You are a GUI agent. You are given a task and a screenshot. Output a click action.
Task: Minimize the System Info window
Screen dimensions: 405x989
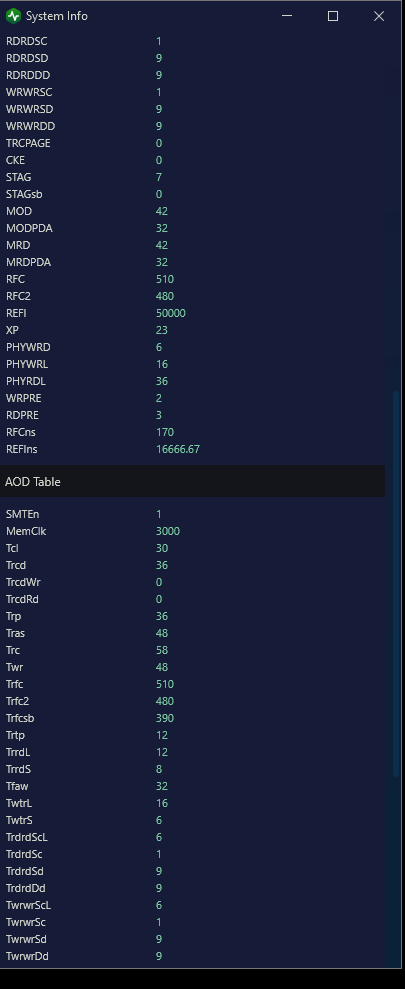(287, 16)
